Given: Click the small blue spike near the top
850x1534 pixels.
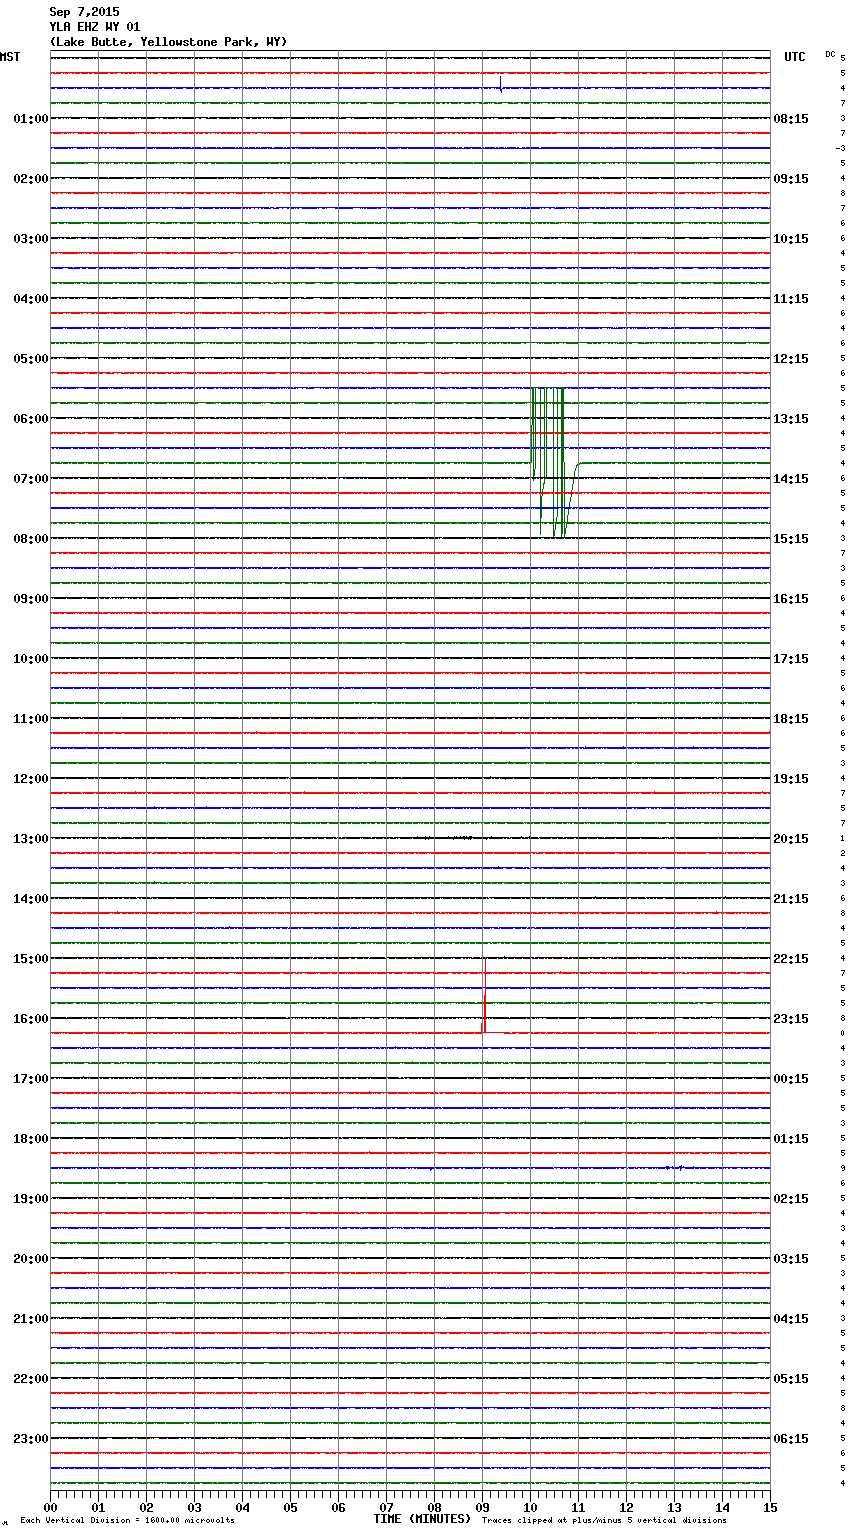Looking at the screenshot, I should point(500,84).
